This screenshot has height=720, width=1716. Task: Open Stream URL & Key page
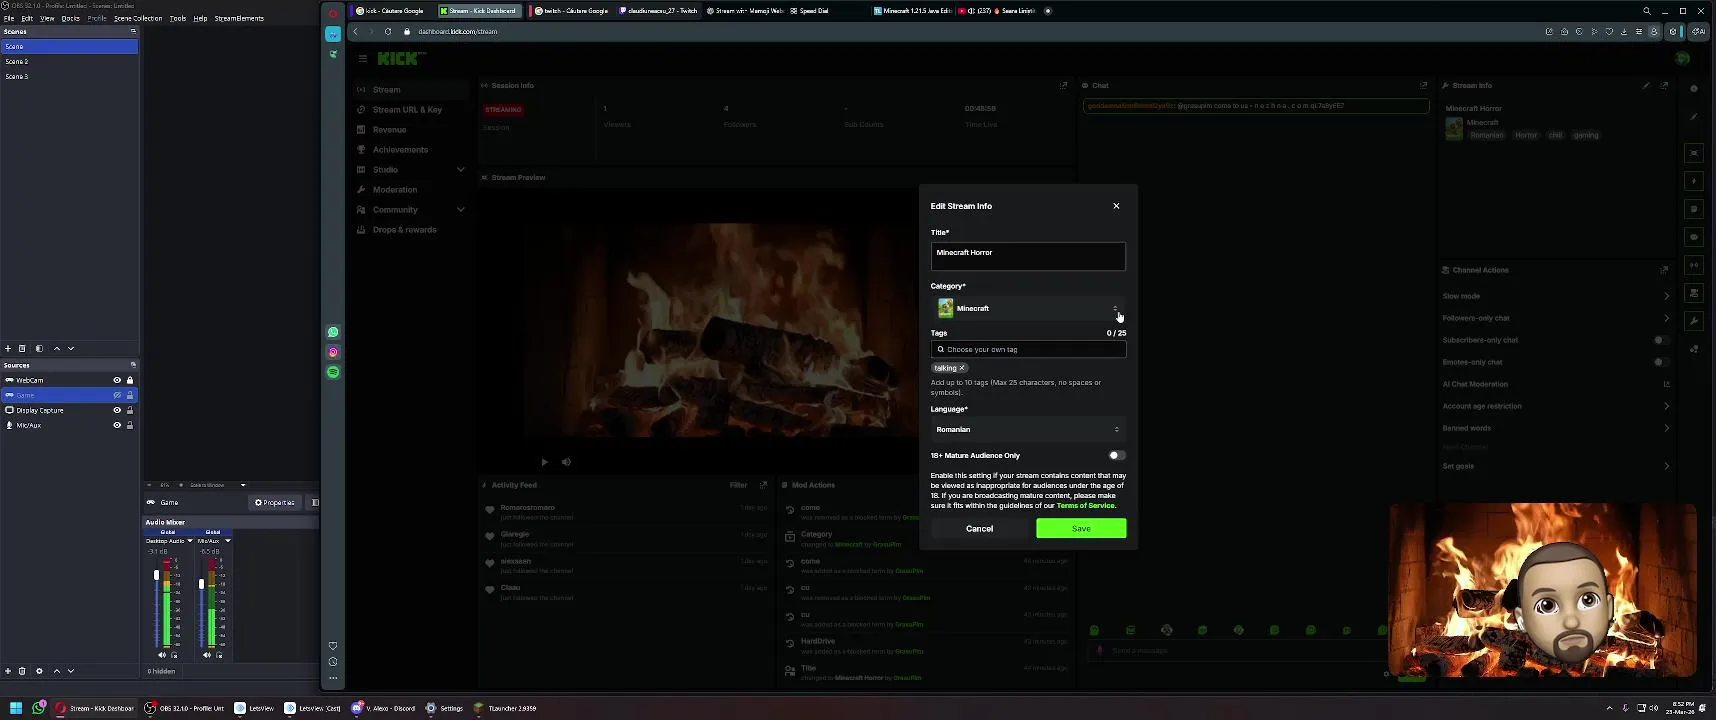[407, 110]
